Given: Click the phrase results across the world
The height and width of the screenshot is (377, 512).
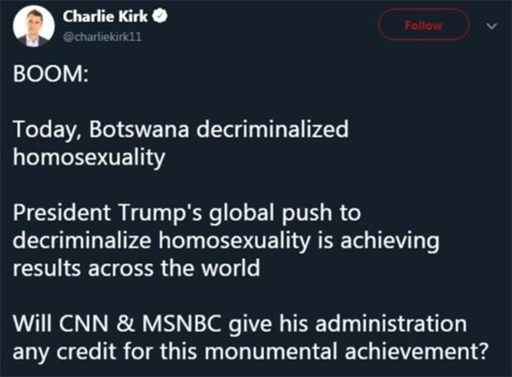Looking at the screenshot, I should click(x=136, y=268).
